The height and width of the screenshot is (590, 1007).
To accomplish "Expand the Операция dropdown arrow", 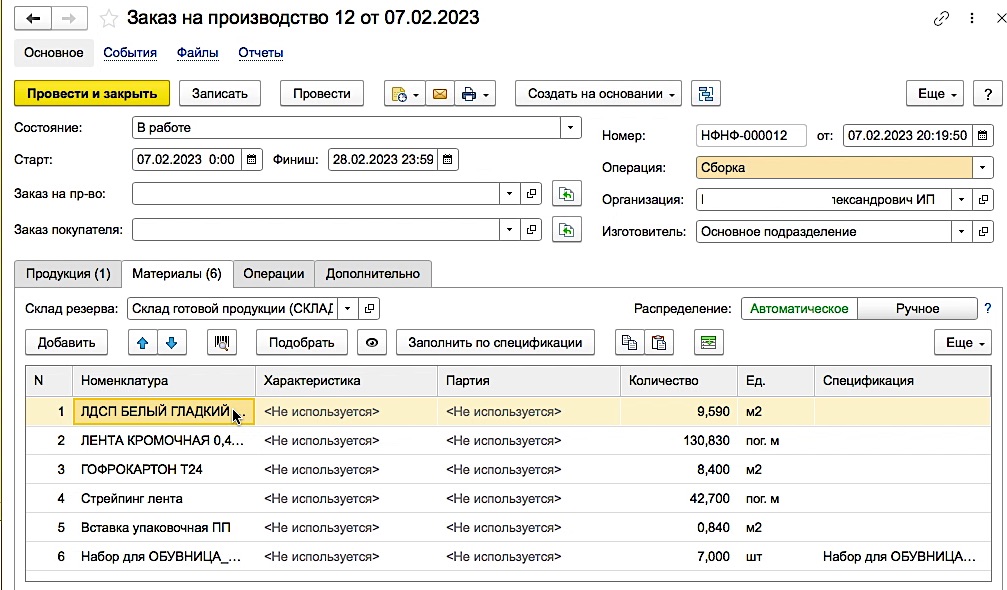I will pos(982,168).
